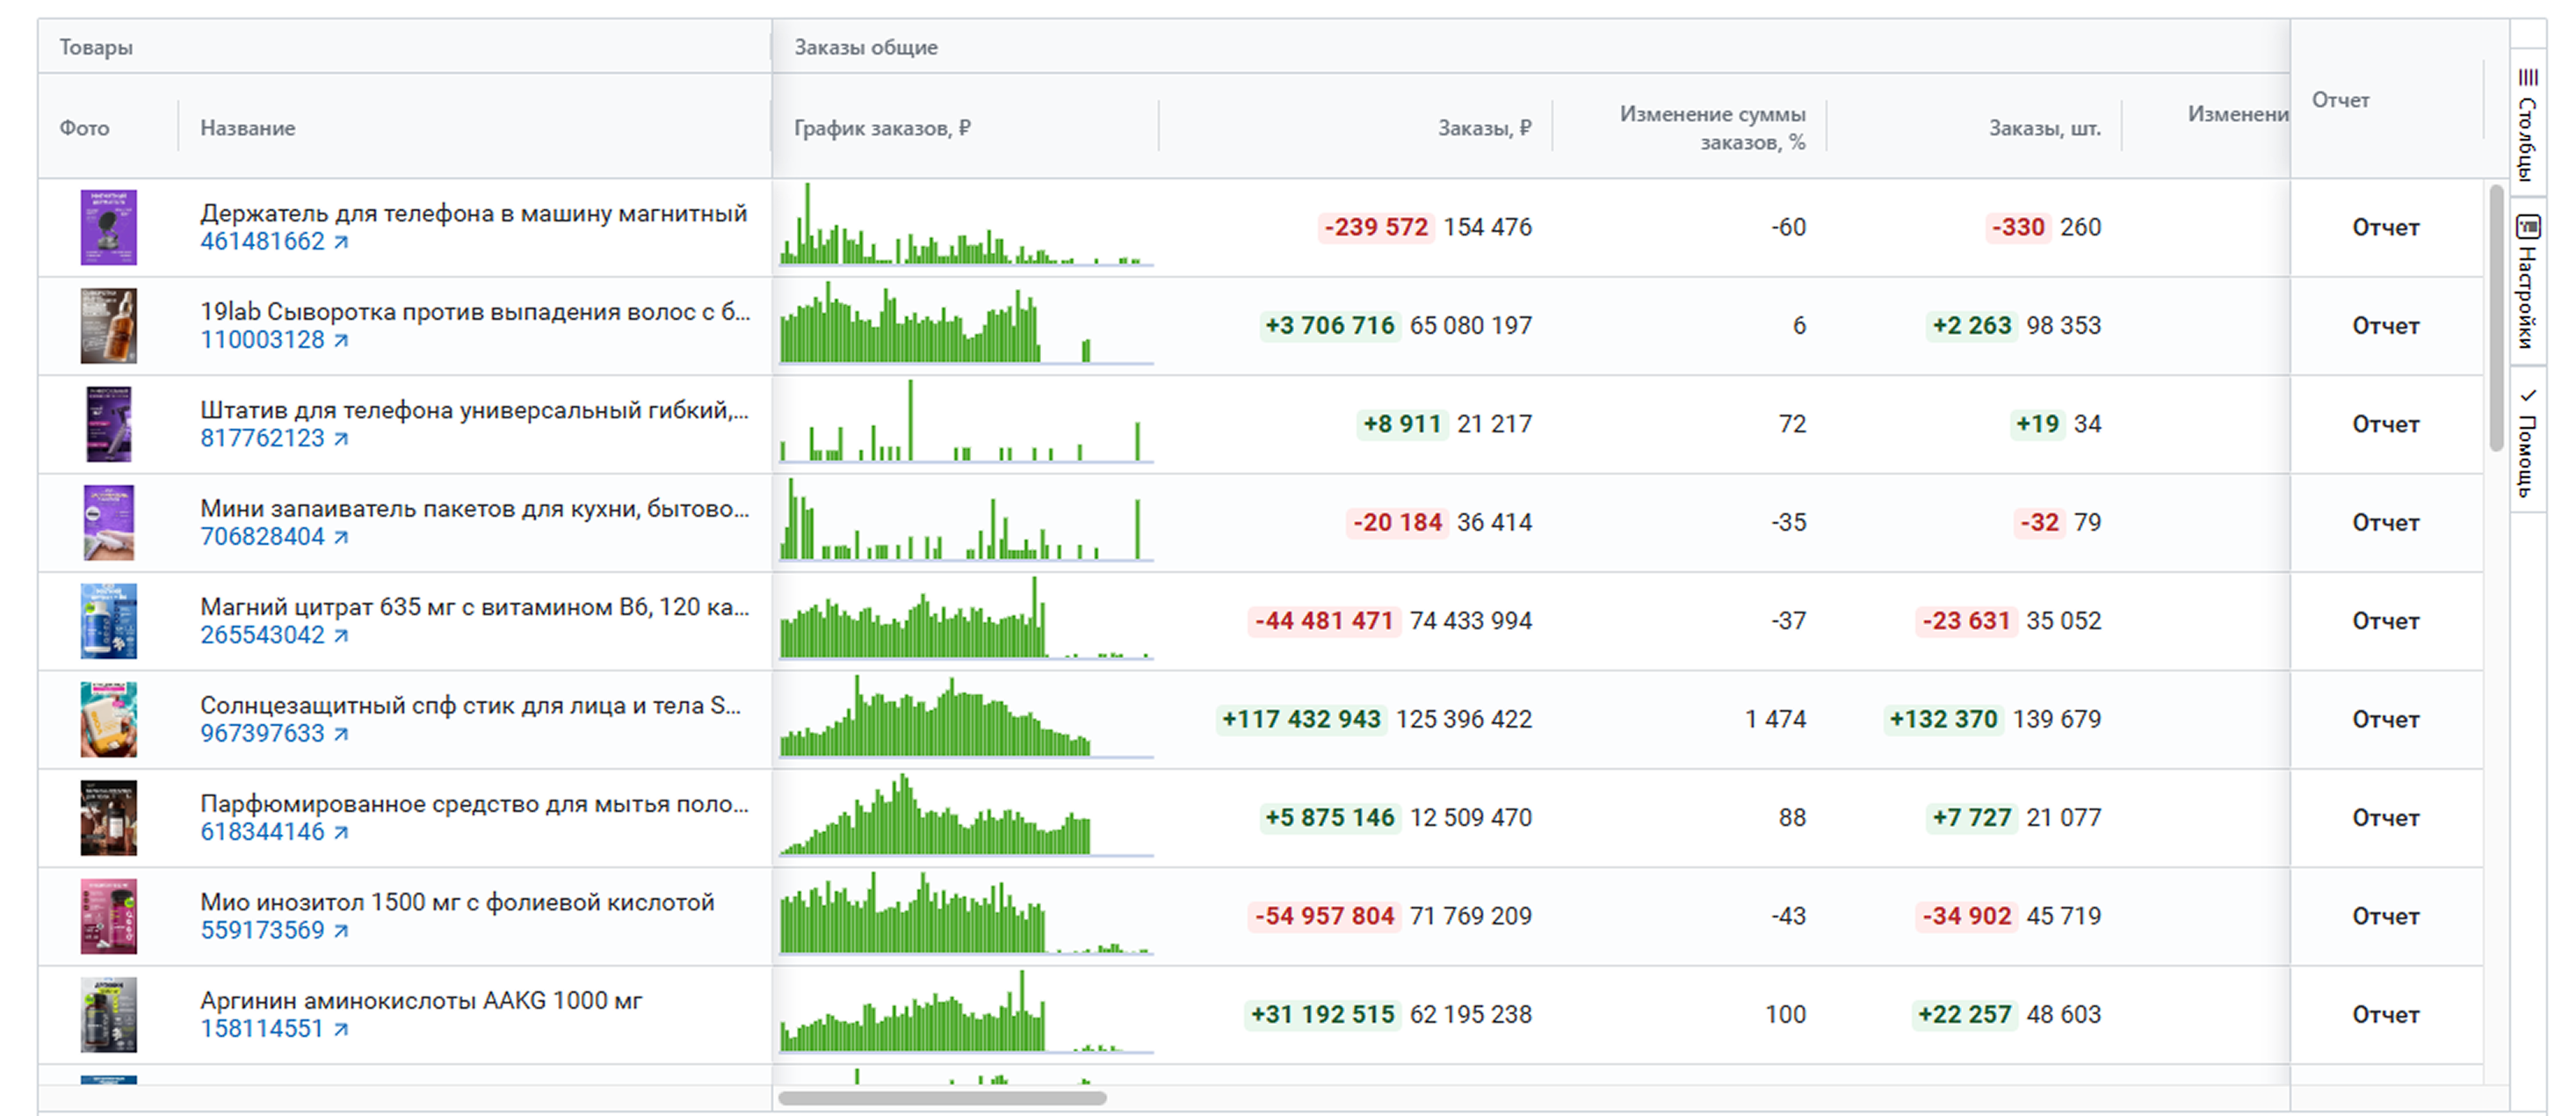Open the 19lab serum product photo
The height and width of the screenshot is (1116, 2576).
pyautogui.click(x=108, y=325)
